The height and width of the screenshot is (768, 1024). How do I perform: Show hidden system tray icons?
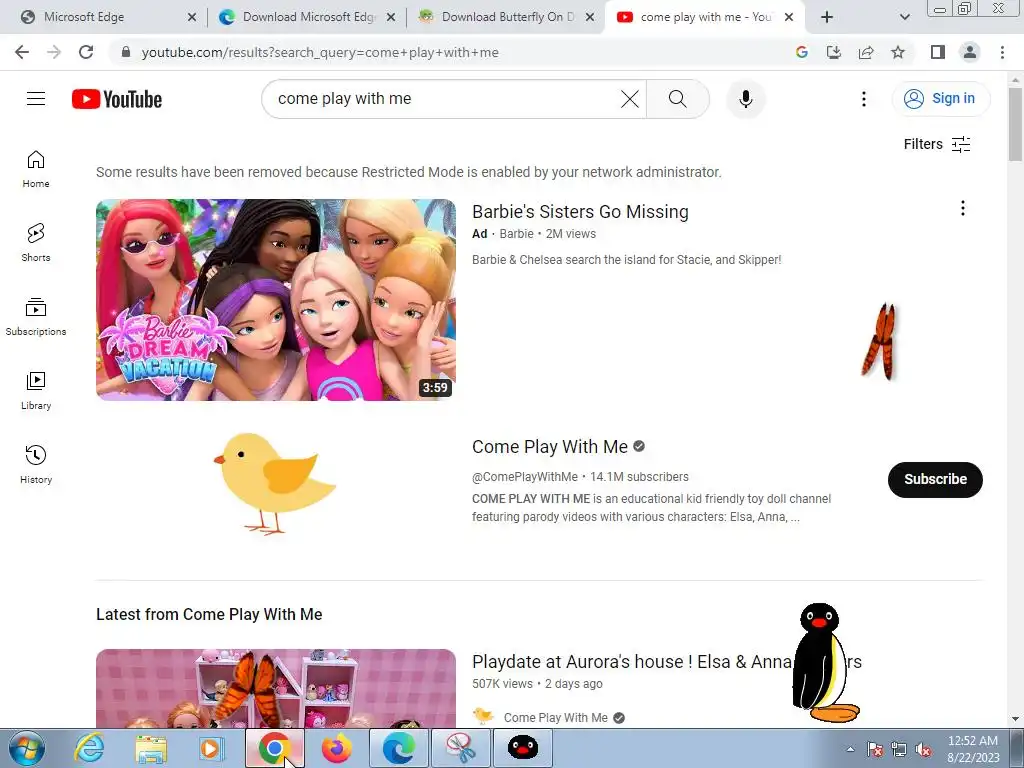pos(850,749)
